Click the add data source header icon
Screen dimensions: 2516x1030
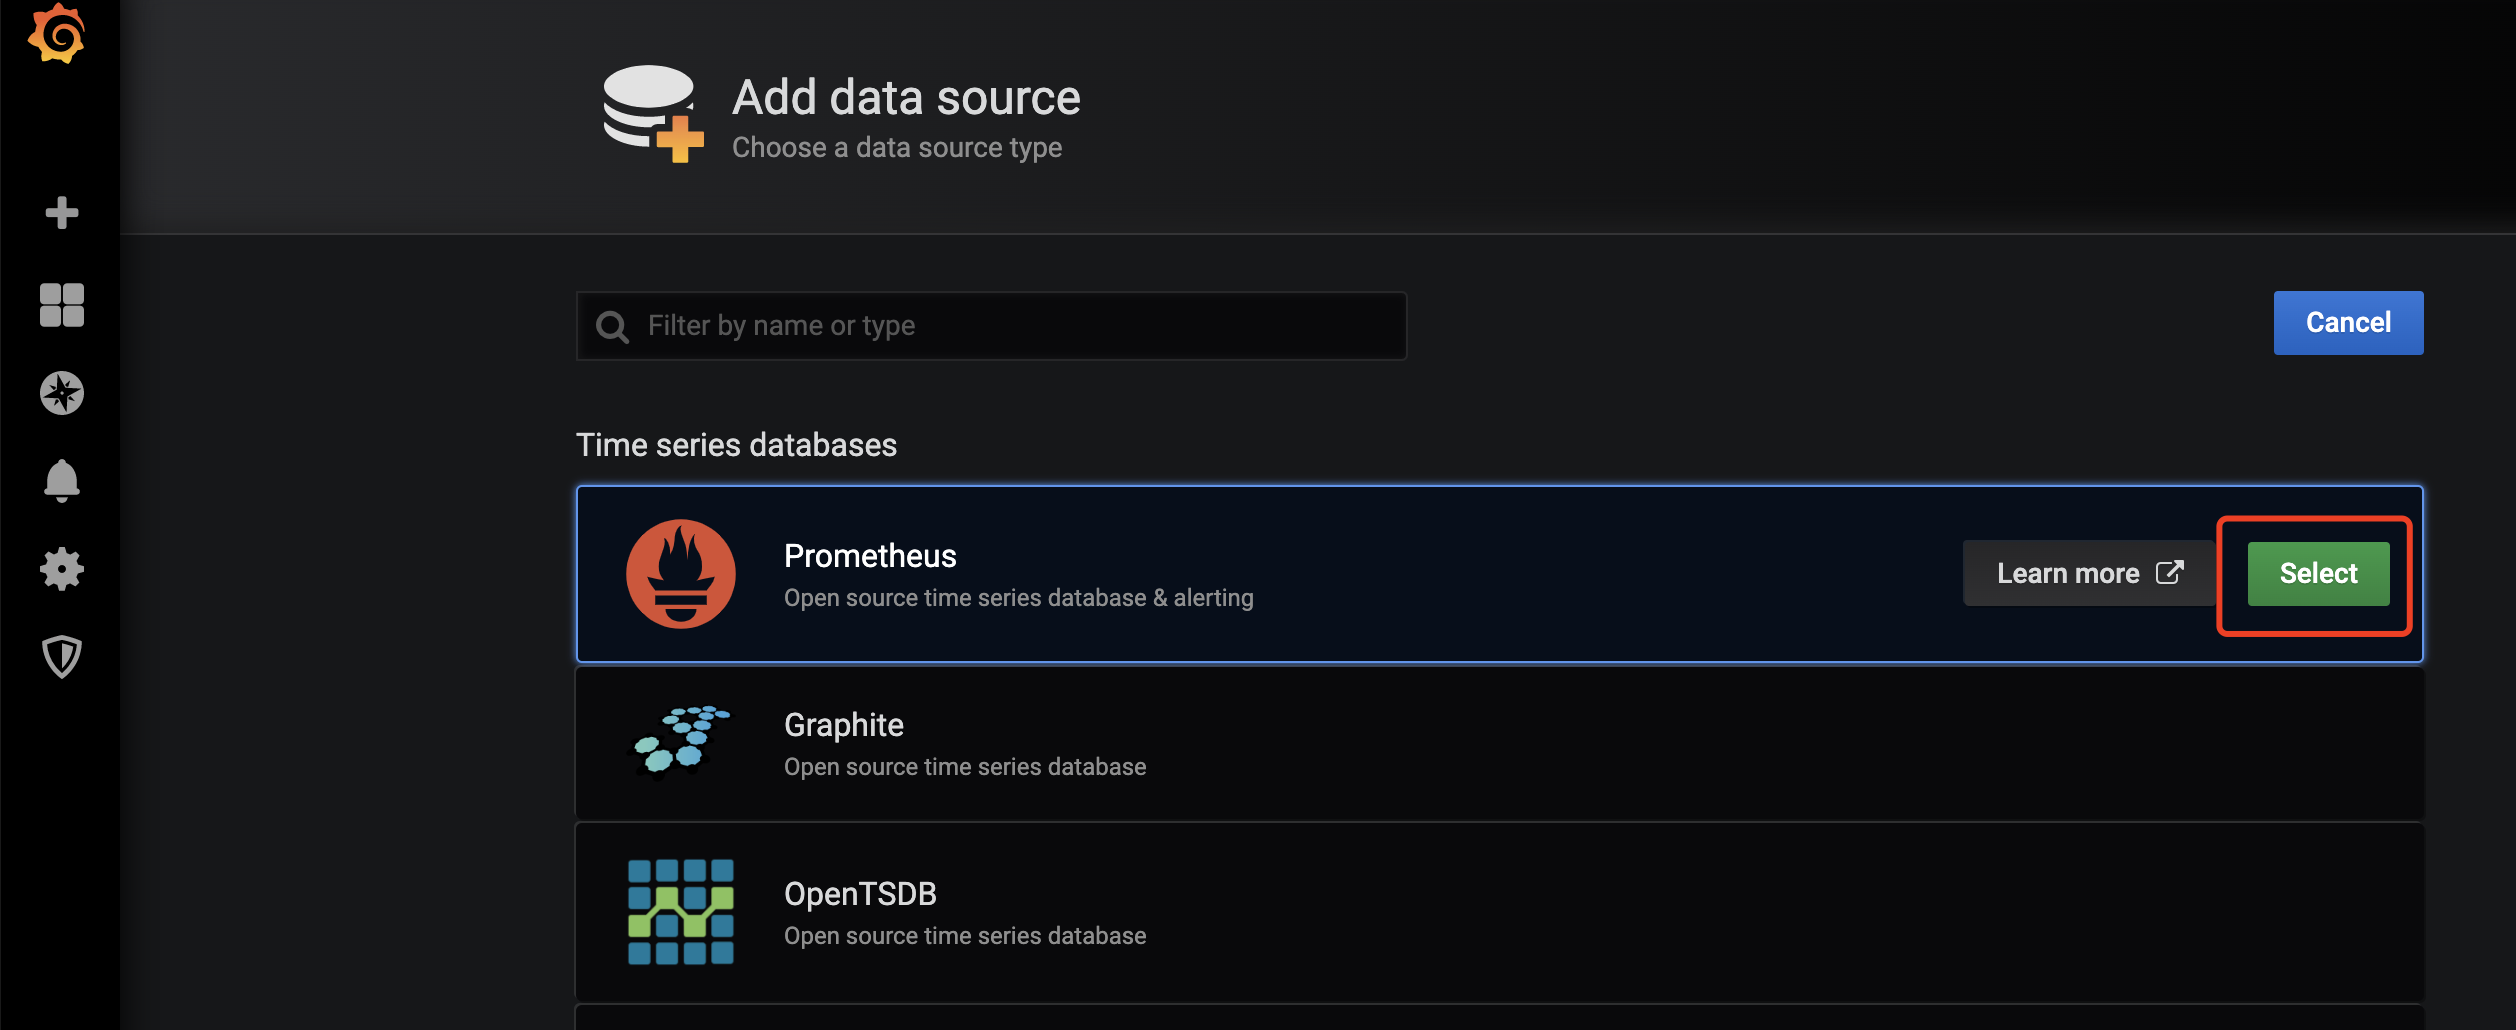pos(652,113)
